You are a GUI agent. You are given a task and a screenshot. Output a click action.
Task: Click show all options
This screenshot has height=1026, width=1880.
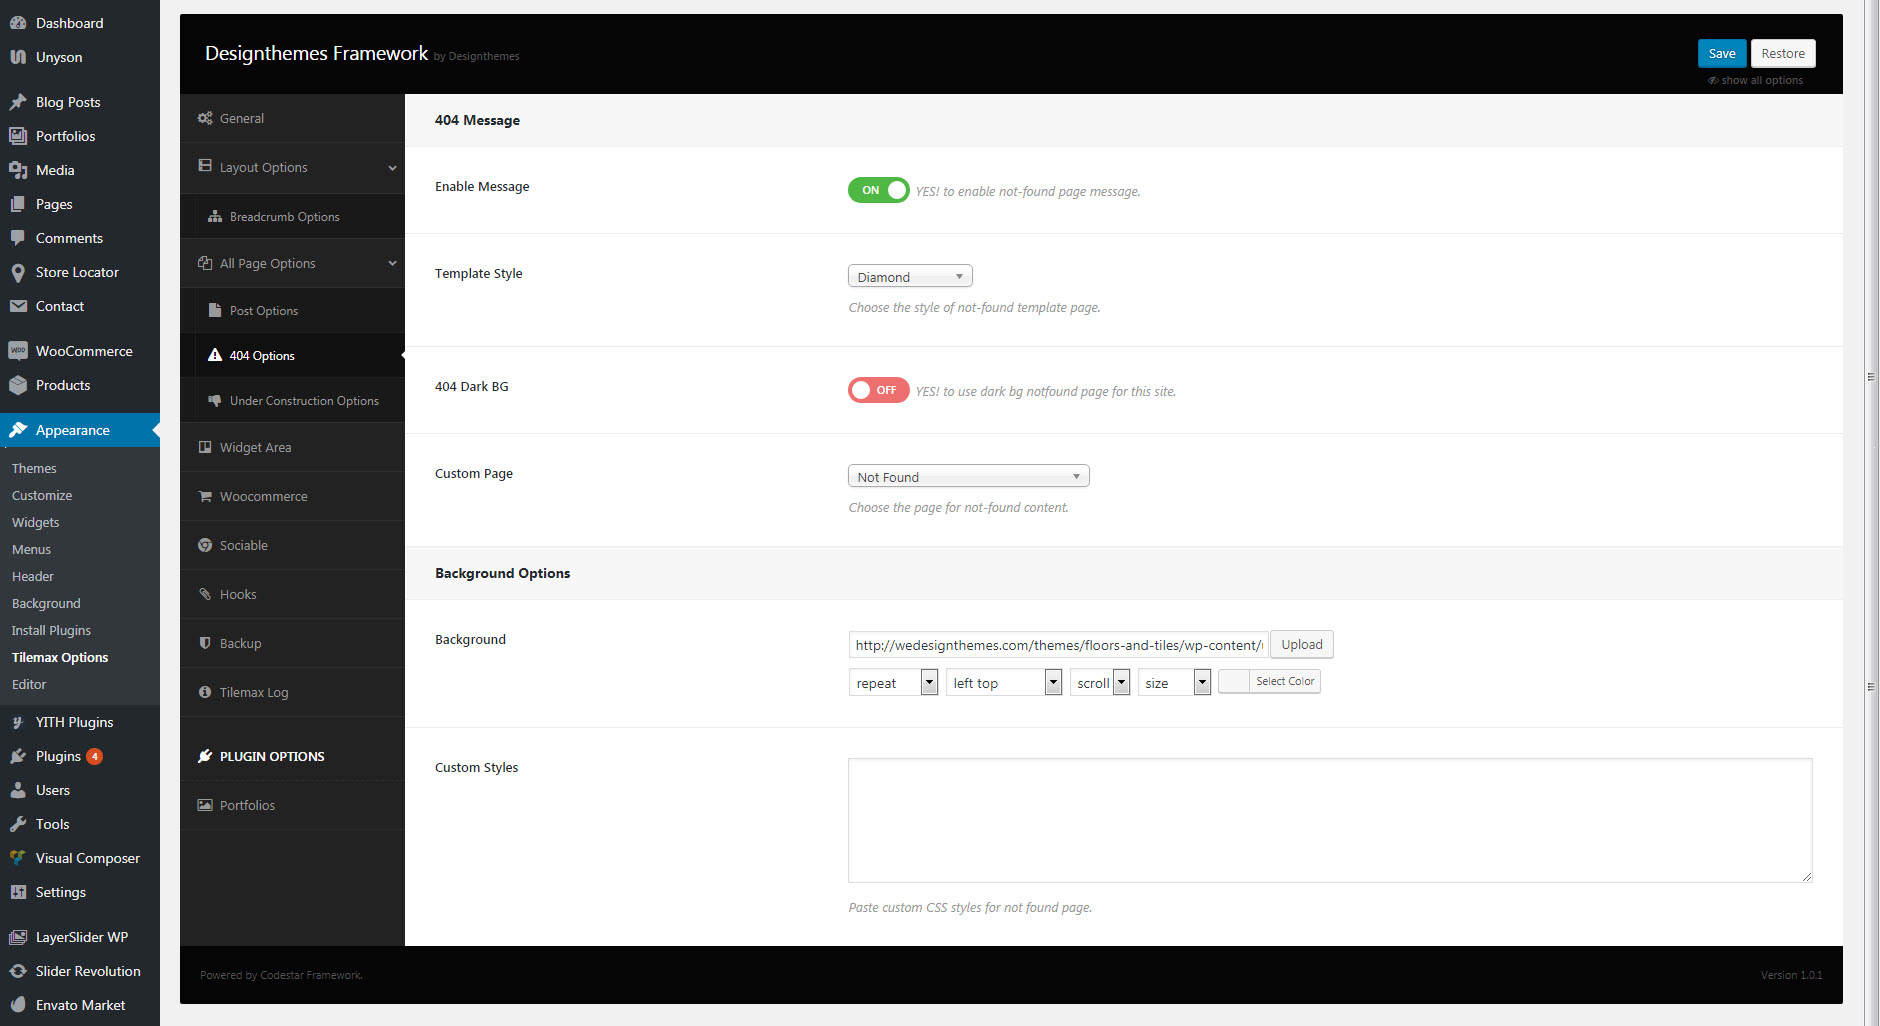pos(1756,80)
